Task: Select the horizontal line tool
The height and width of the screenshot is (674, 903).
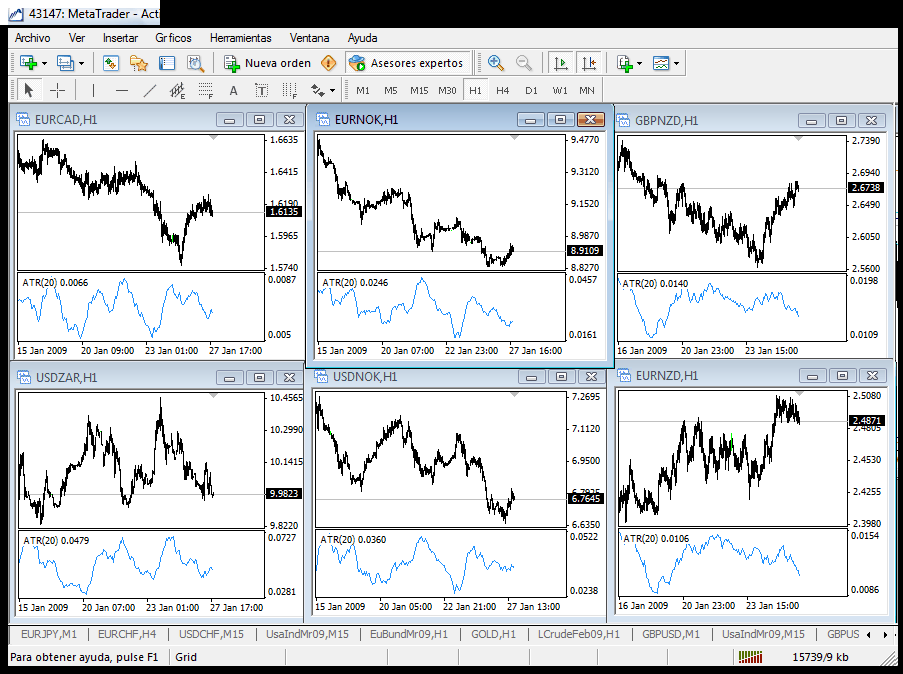Action: click(x=122, y=90)
